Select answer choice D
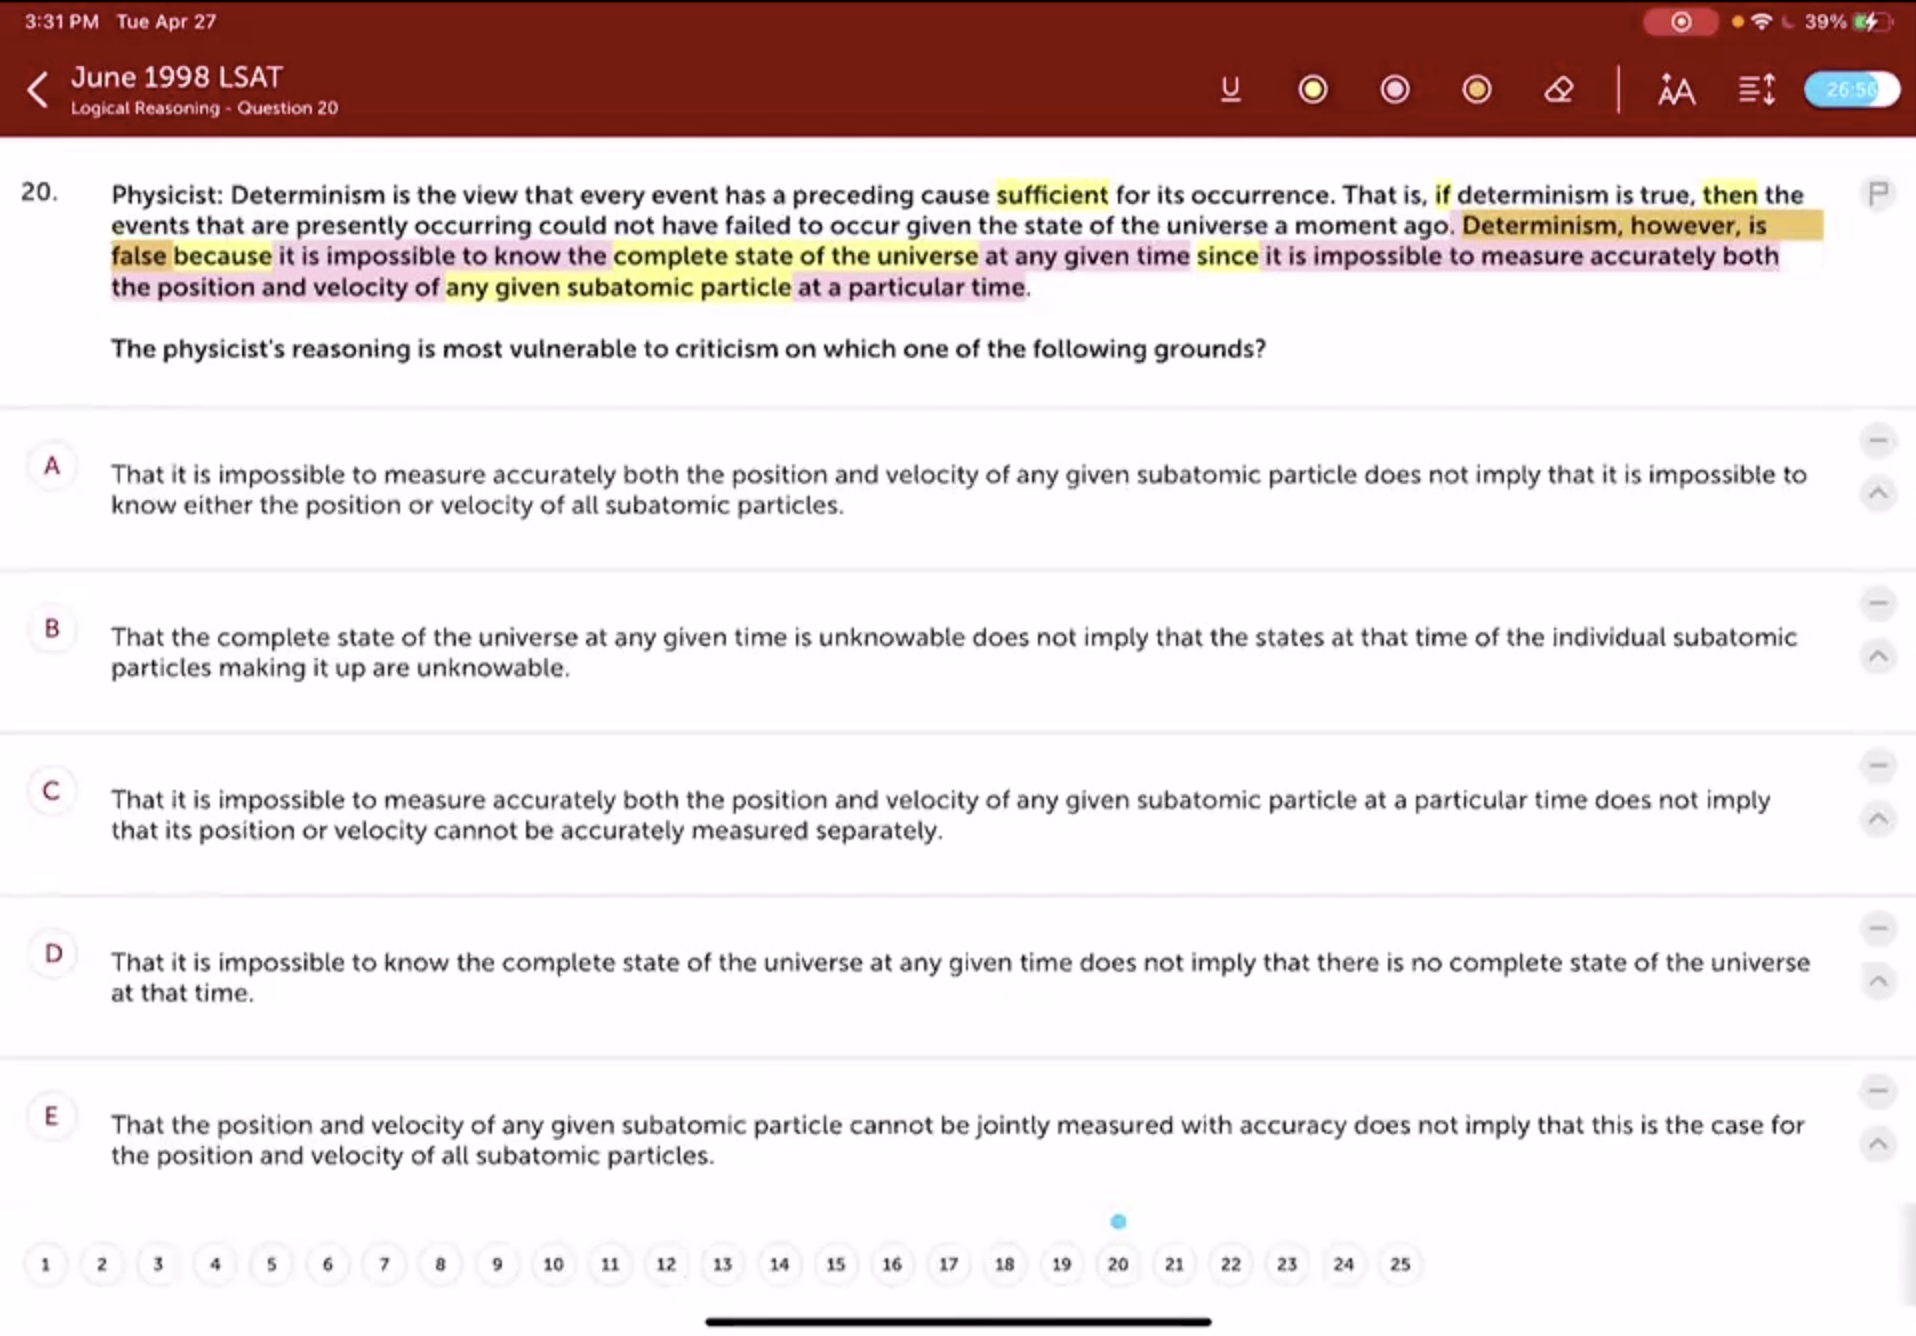This screenshot has height=1336, width=1916. (x=52, y=954)
